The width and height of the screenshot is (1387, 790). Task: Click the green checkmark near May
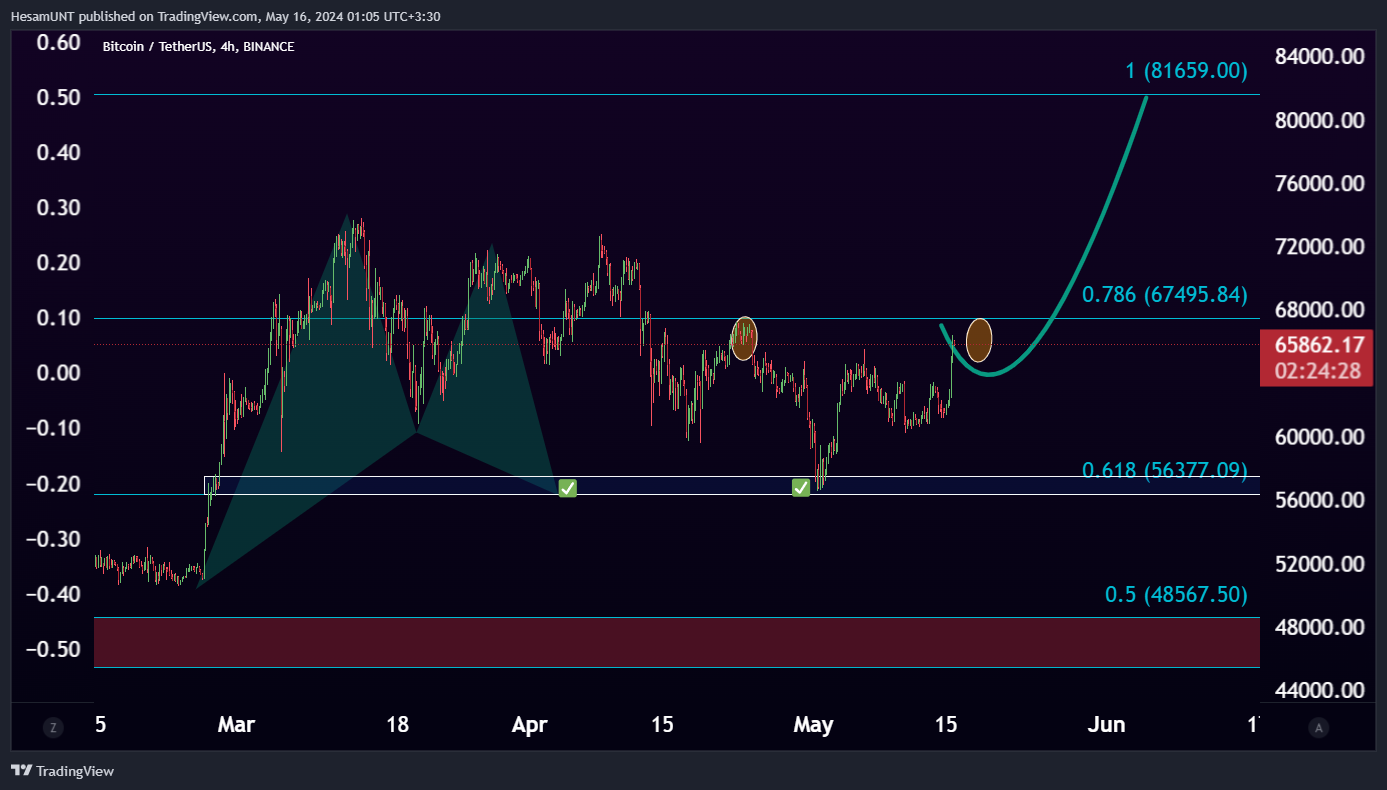click(x=801, y=487)
